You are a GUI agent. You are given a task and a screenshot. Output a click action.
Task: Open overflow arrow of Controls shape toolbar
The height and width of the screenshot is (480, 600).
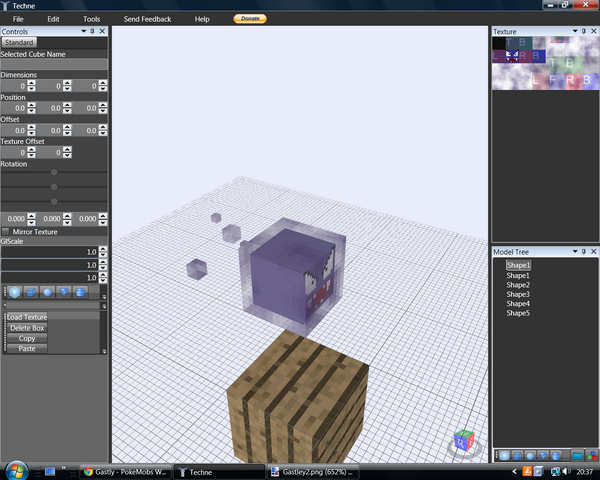104,297
